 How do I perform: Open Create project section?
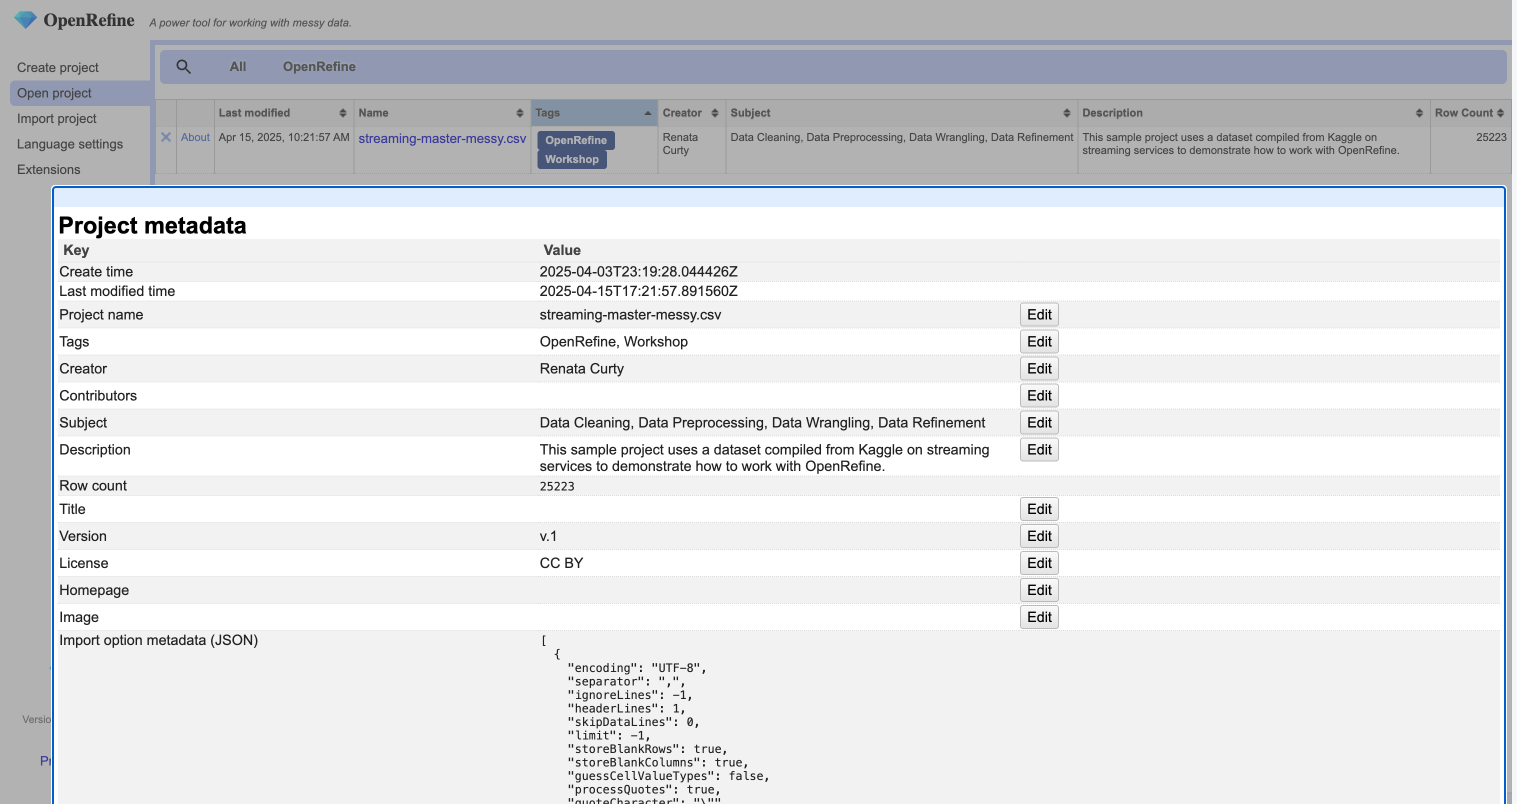click(58, 67)
